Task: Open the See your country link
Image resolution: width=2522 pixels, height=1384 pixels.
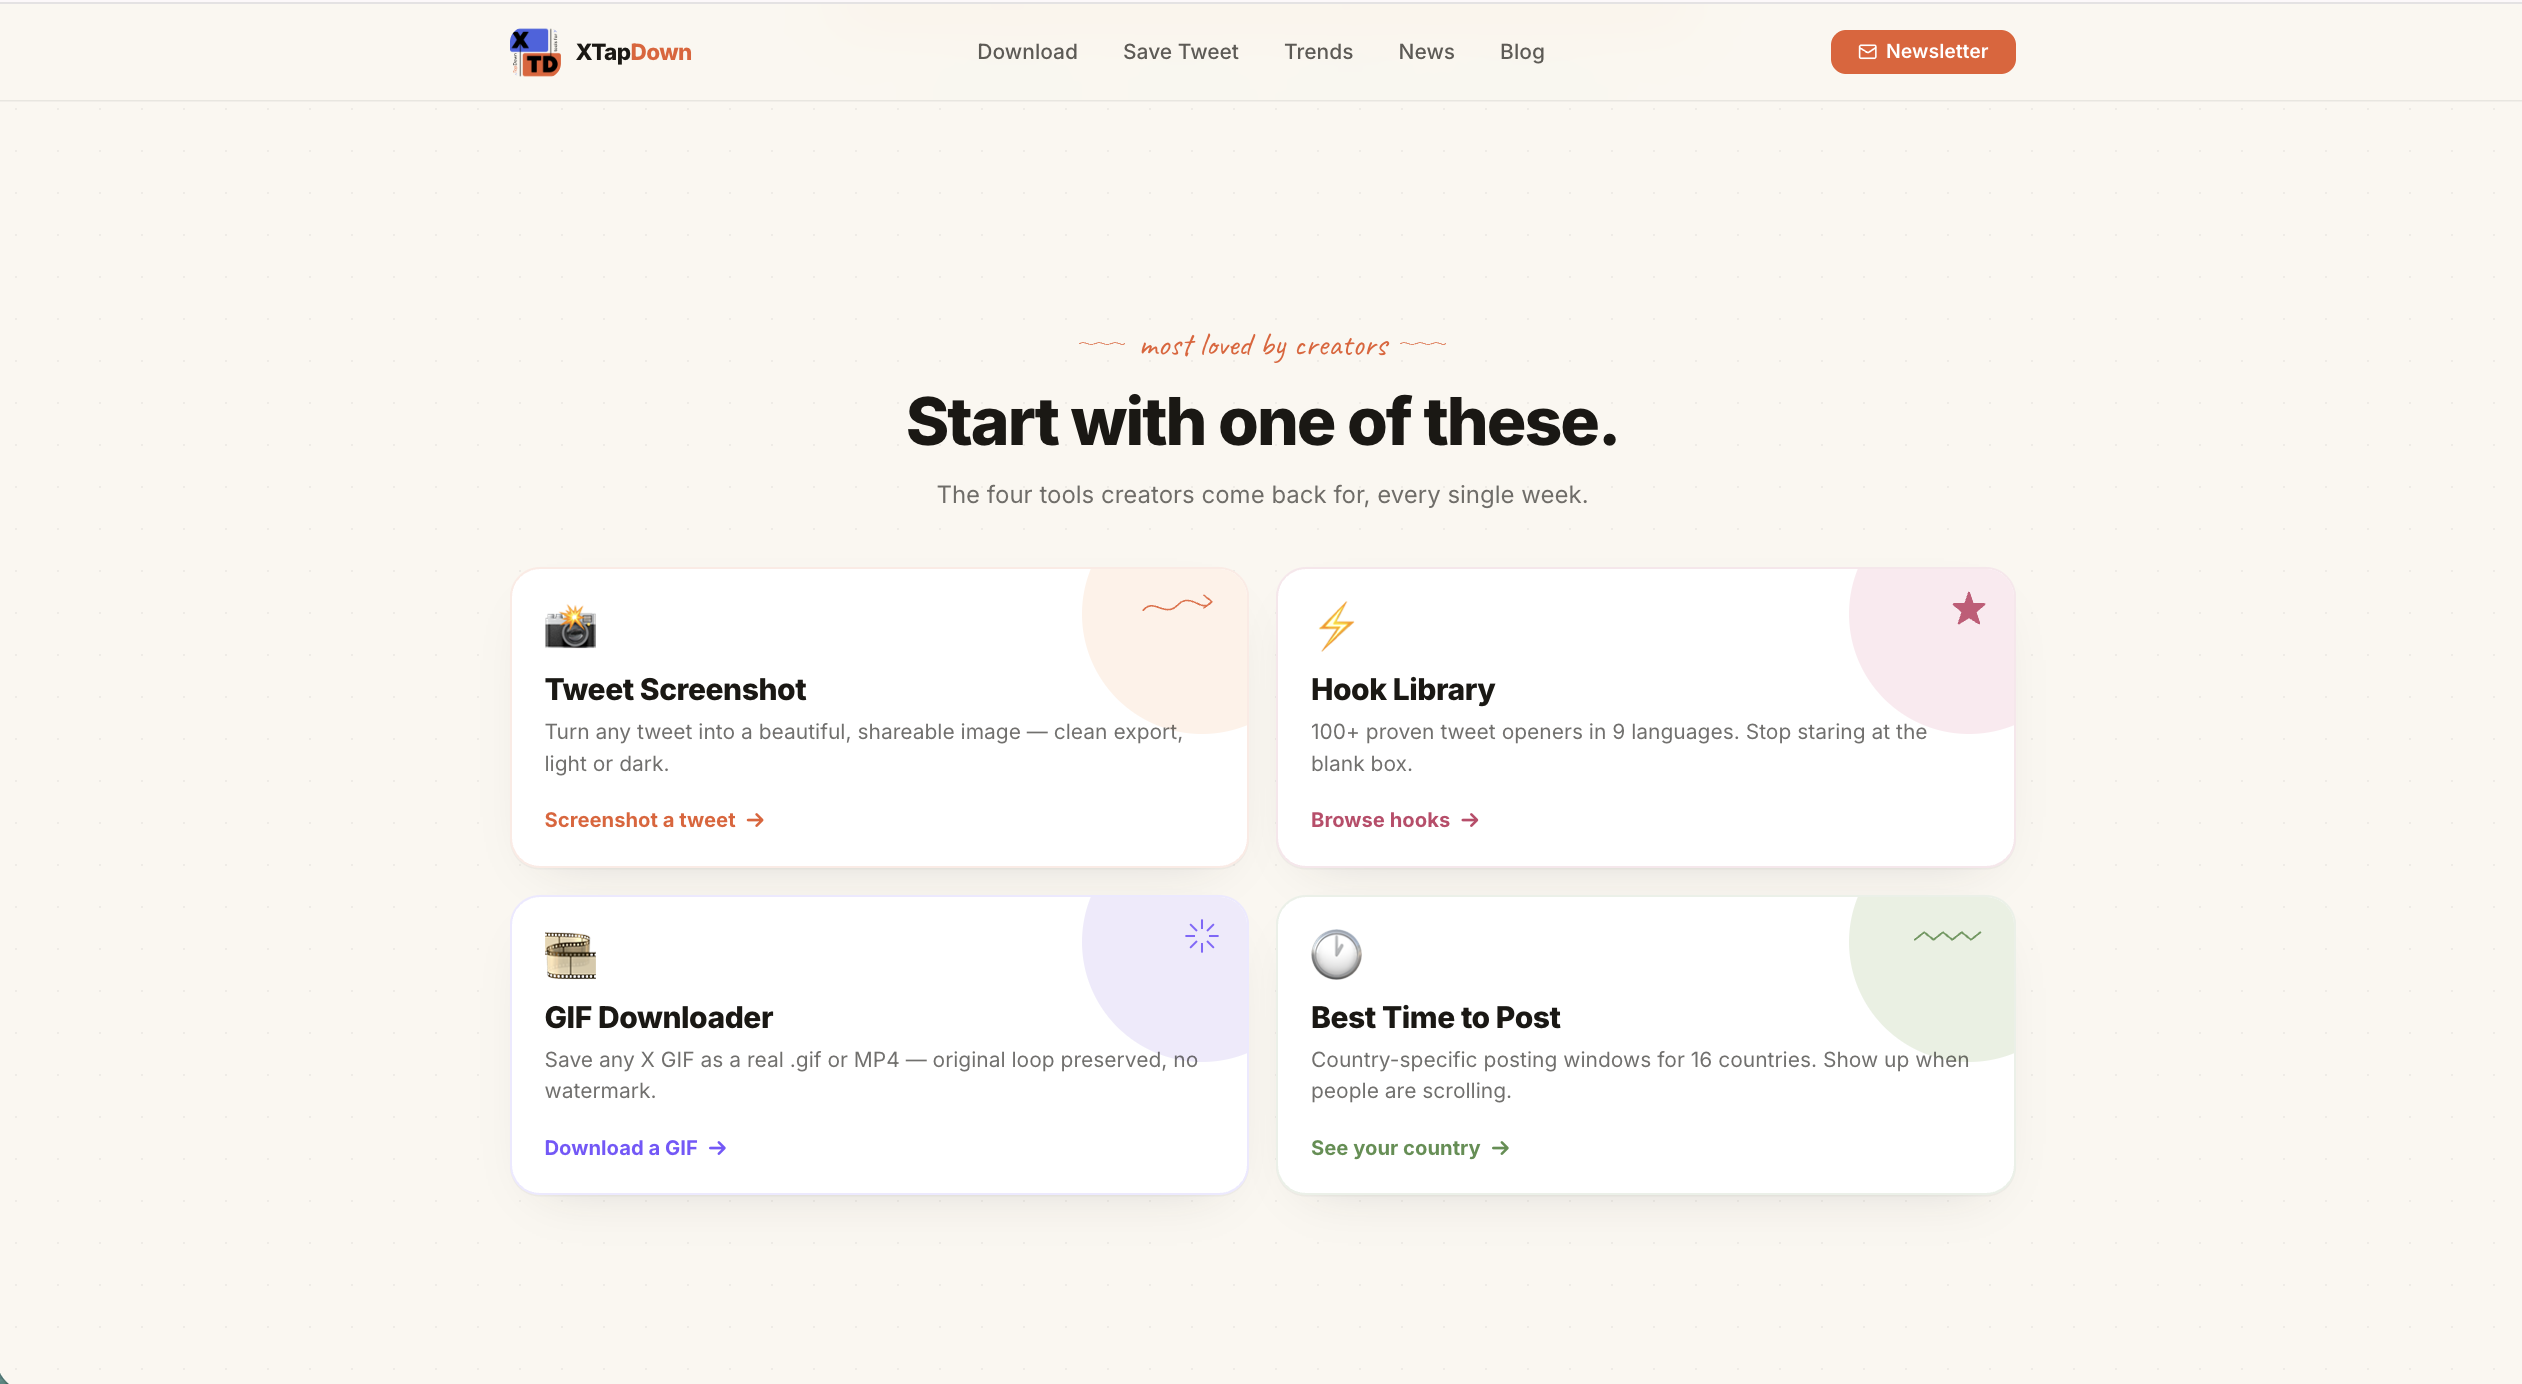Action: 1410,1148
